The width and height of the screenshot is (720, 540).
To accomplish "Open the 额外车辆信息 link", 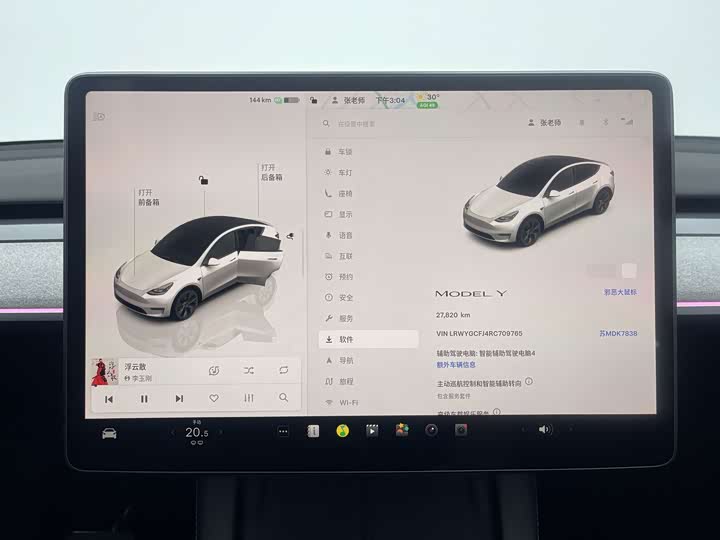I will [456, 365].
